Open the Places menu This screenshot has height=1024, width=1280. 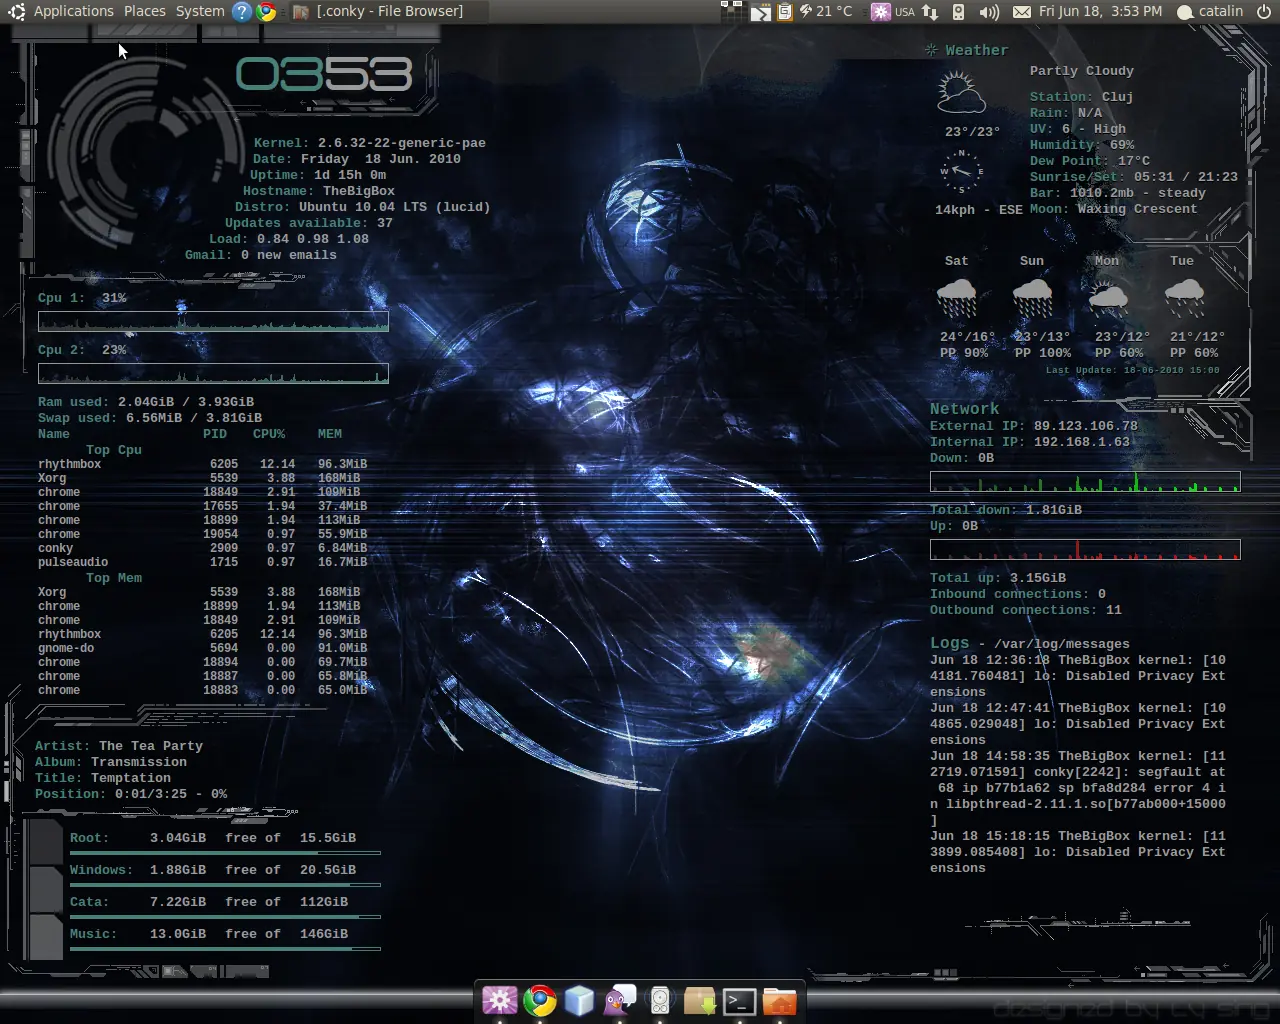[x=145, y=11]
